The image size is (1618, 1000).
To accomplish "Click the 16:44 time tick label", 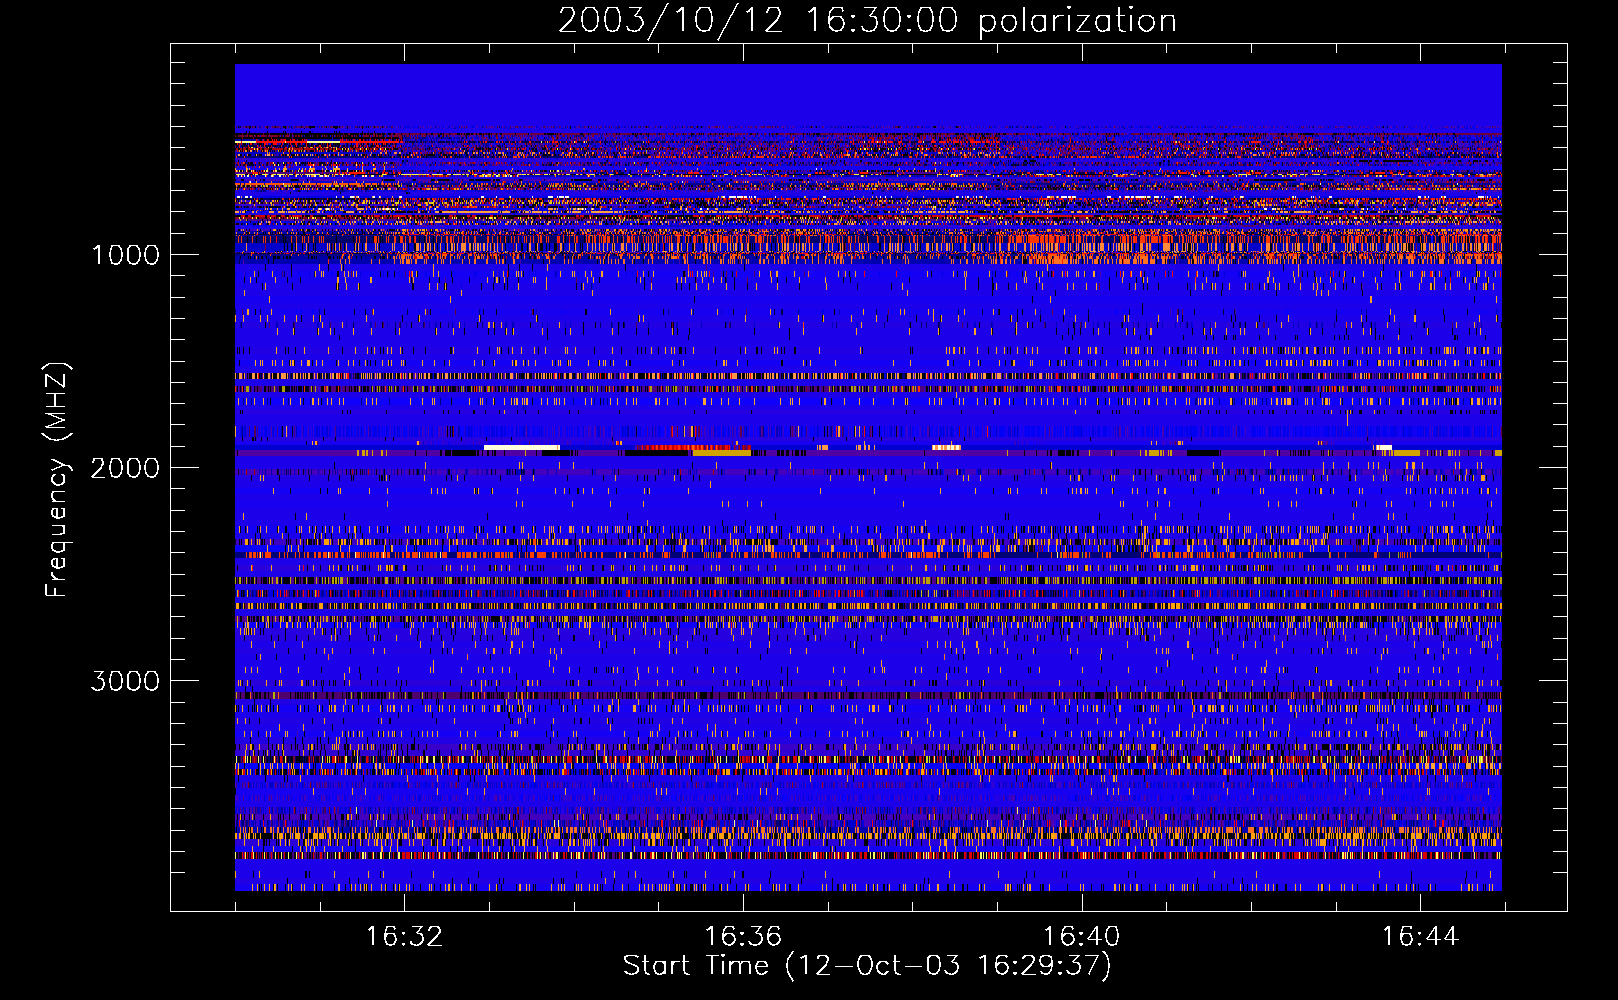I will tap(1421, 937).
